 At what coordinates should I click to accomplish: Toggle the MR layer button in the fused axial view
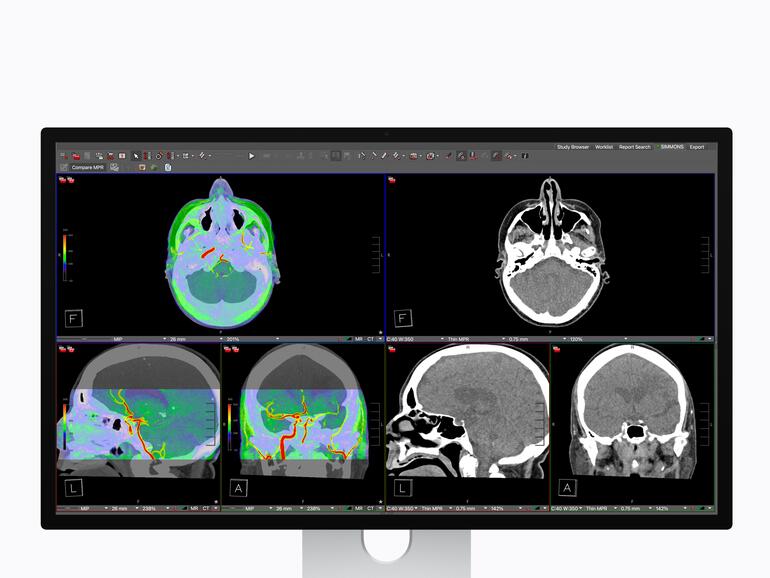[x=358, y=339]
